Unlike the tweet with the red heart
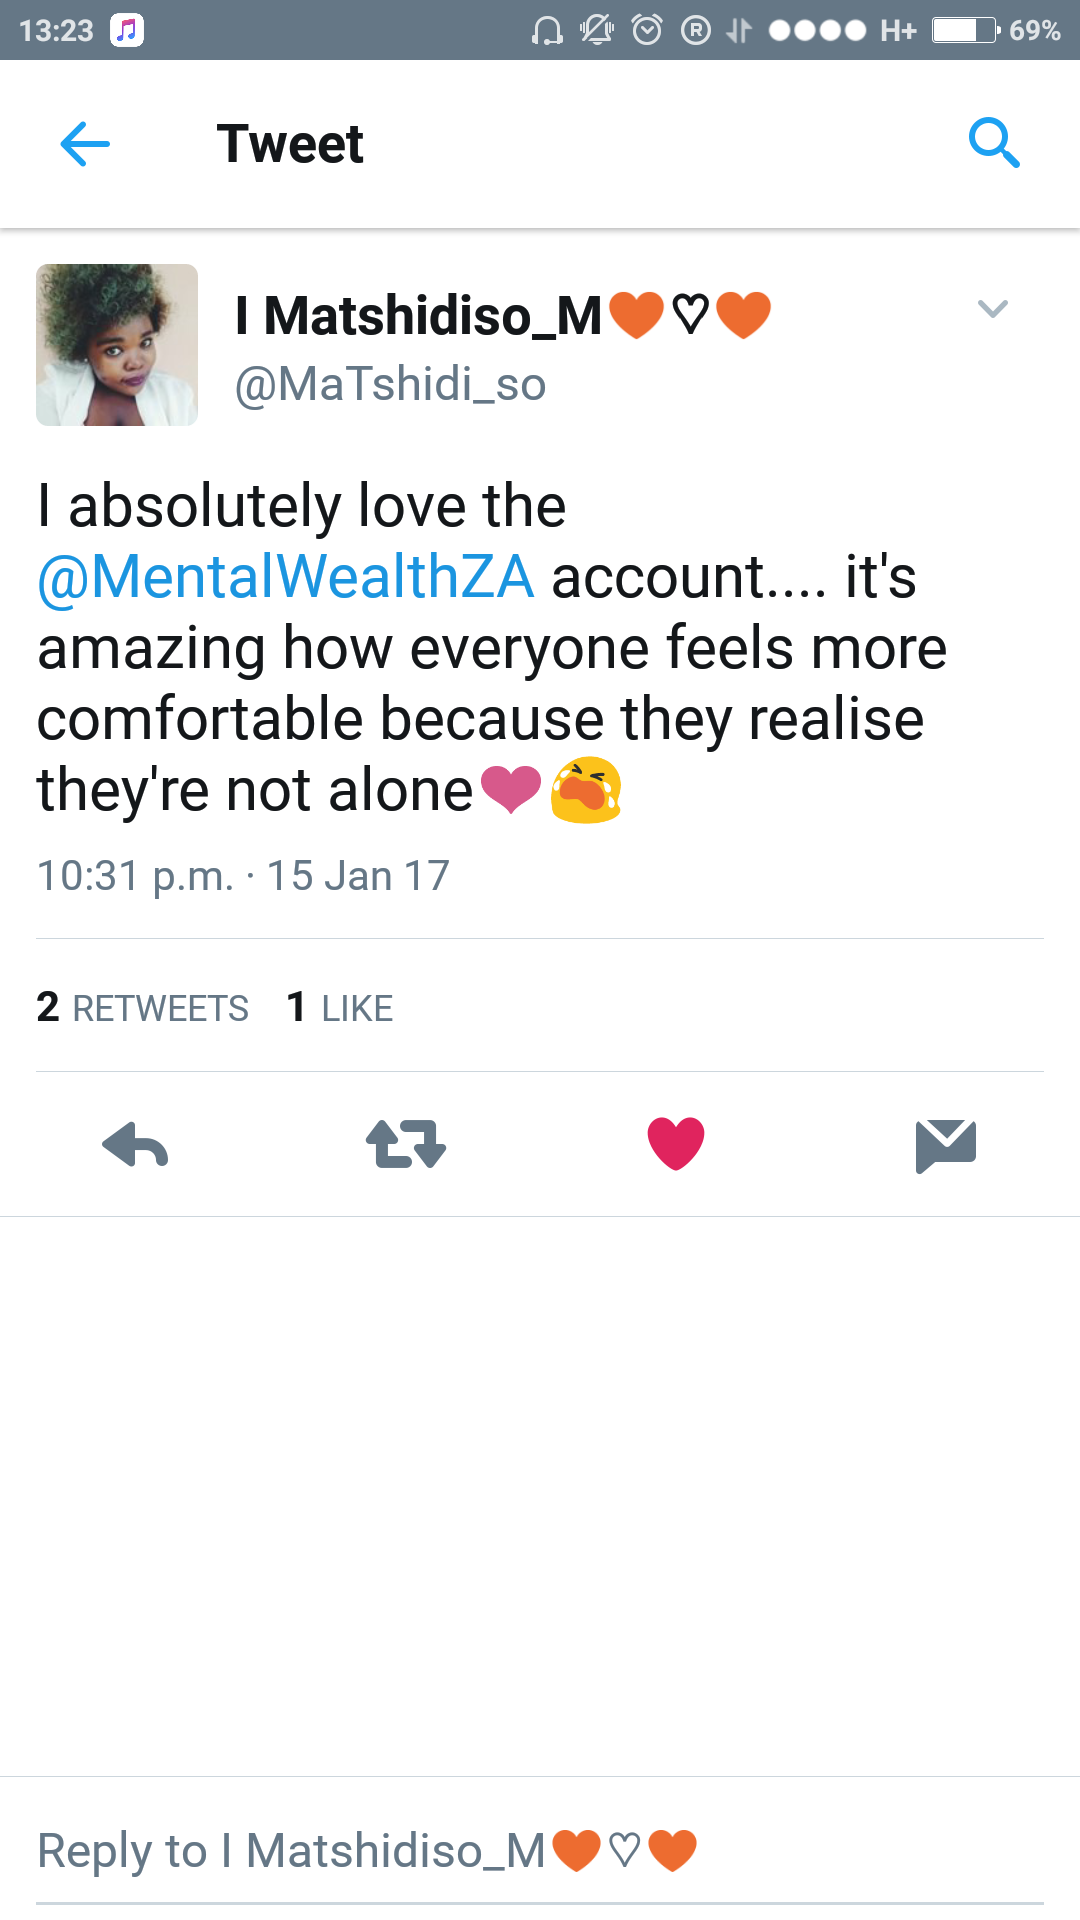 coord(676,1143)
